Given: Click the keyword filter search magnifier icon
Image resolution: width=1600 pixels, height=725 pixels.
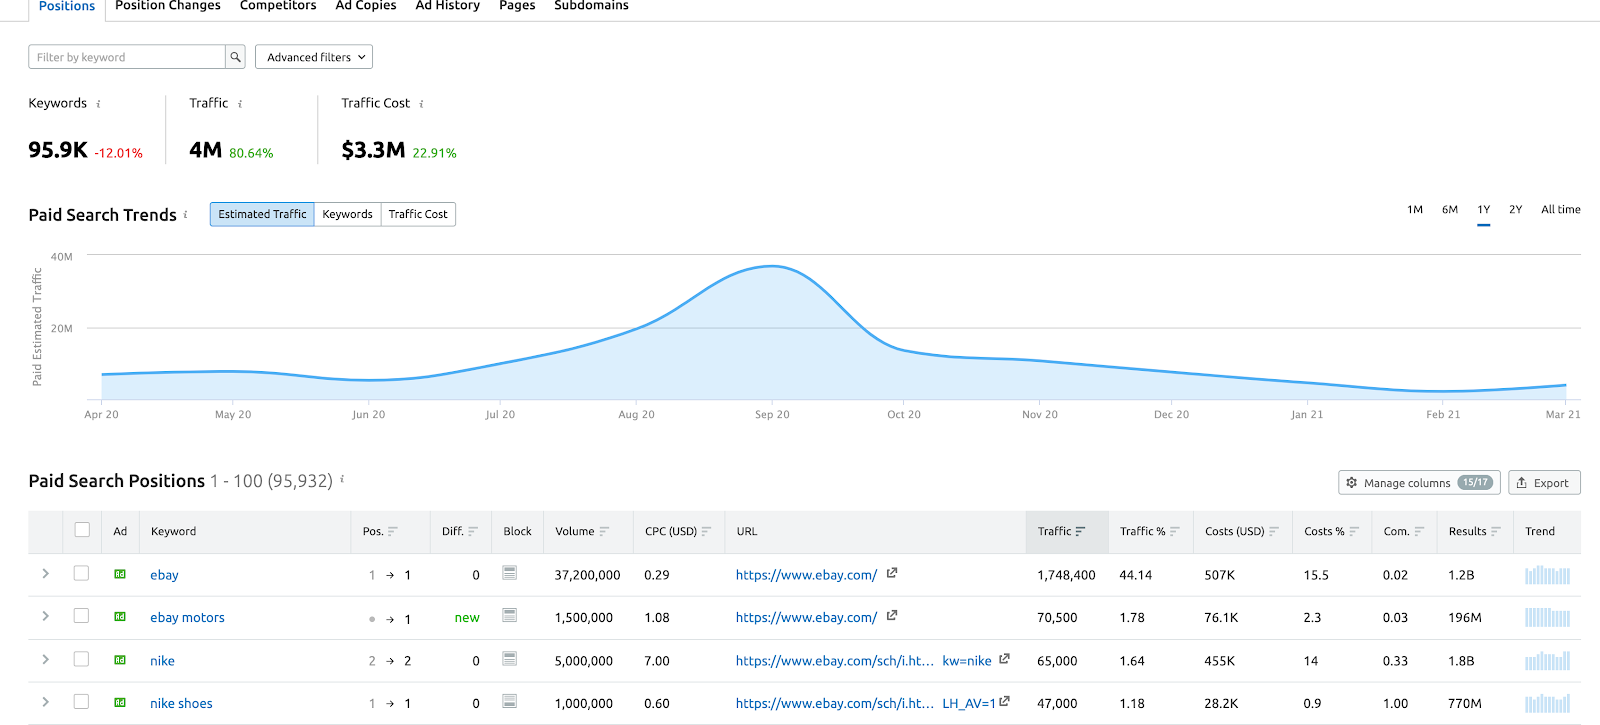Looking at the screenshot, I should [235, 57].
